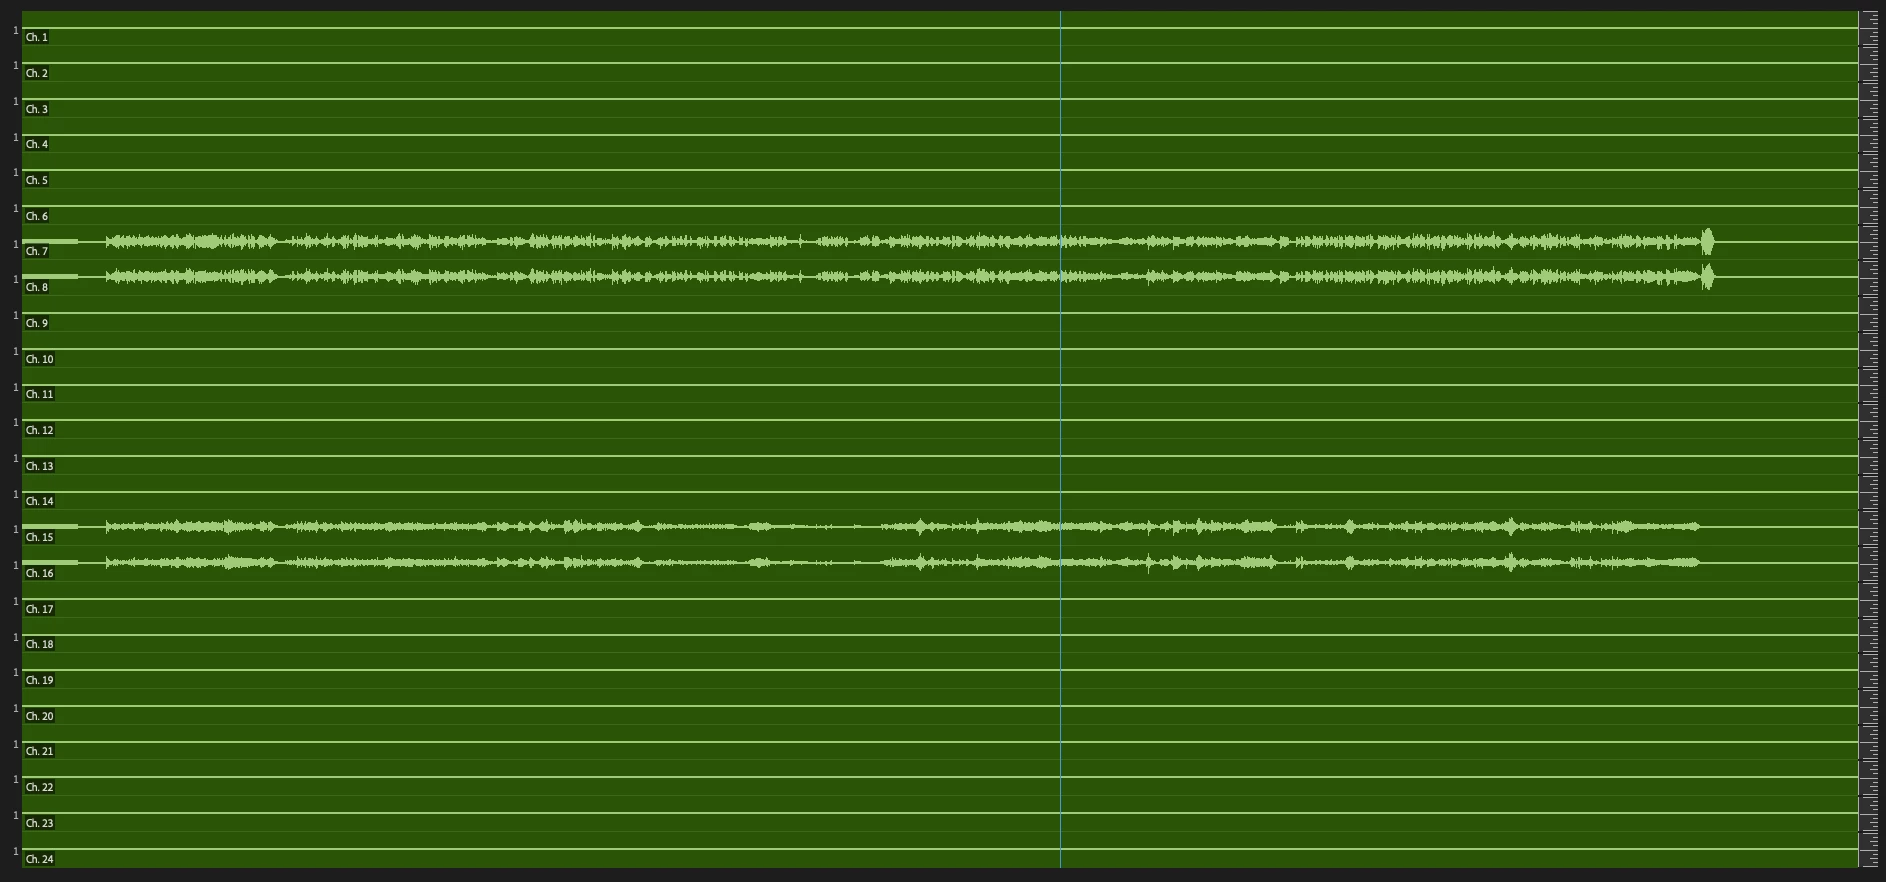This screenshot has height=882, width=1886.
Task: Click the Ch. 7 waveform's loud ending burst
Action: (x=1708, y=242)
